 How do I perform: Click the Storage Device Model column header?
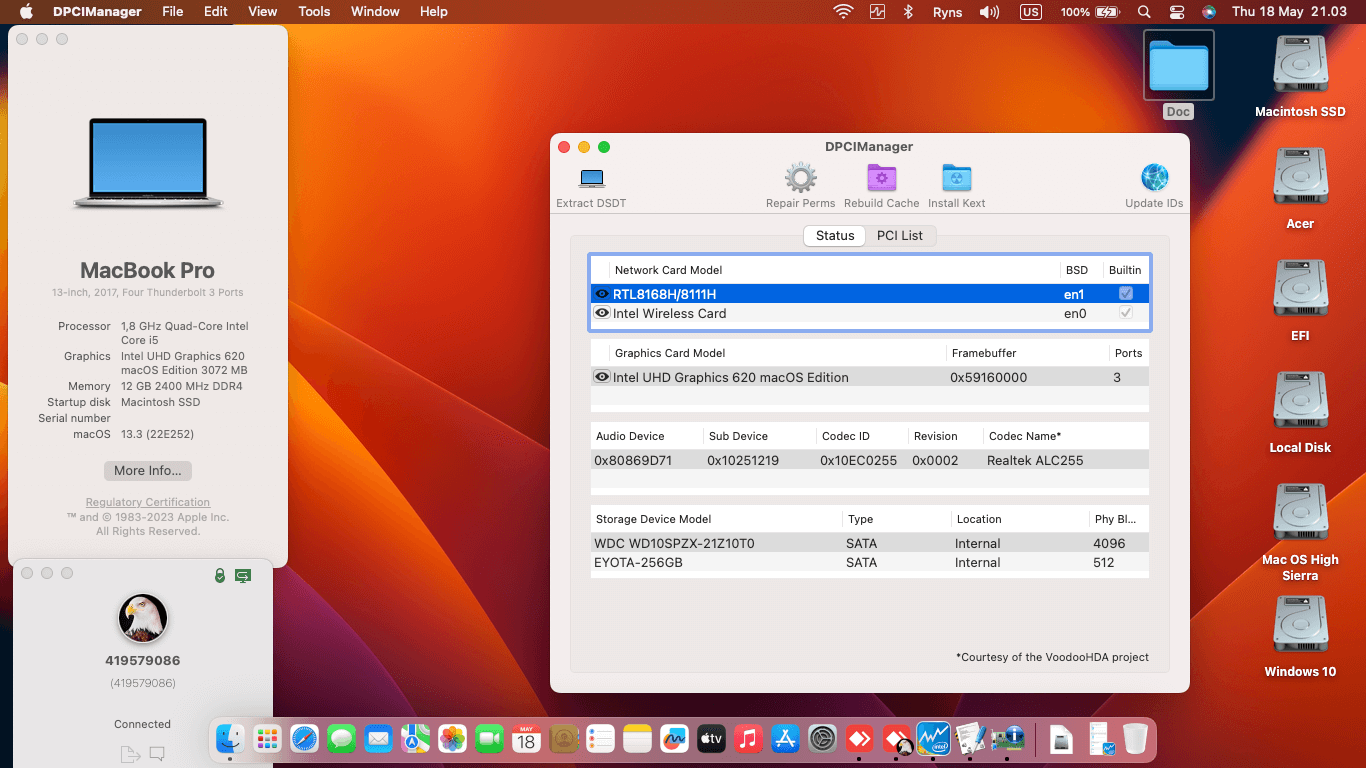pyautogui.click(x=654, y=519)
